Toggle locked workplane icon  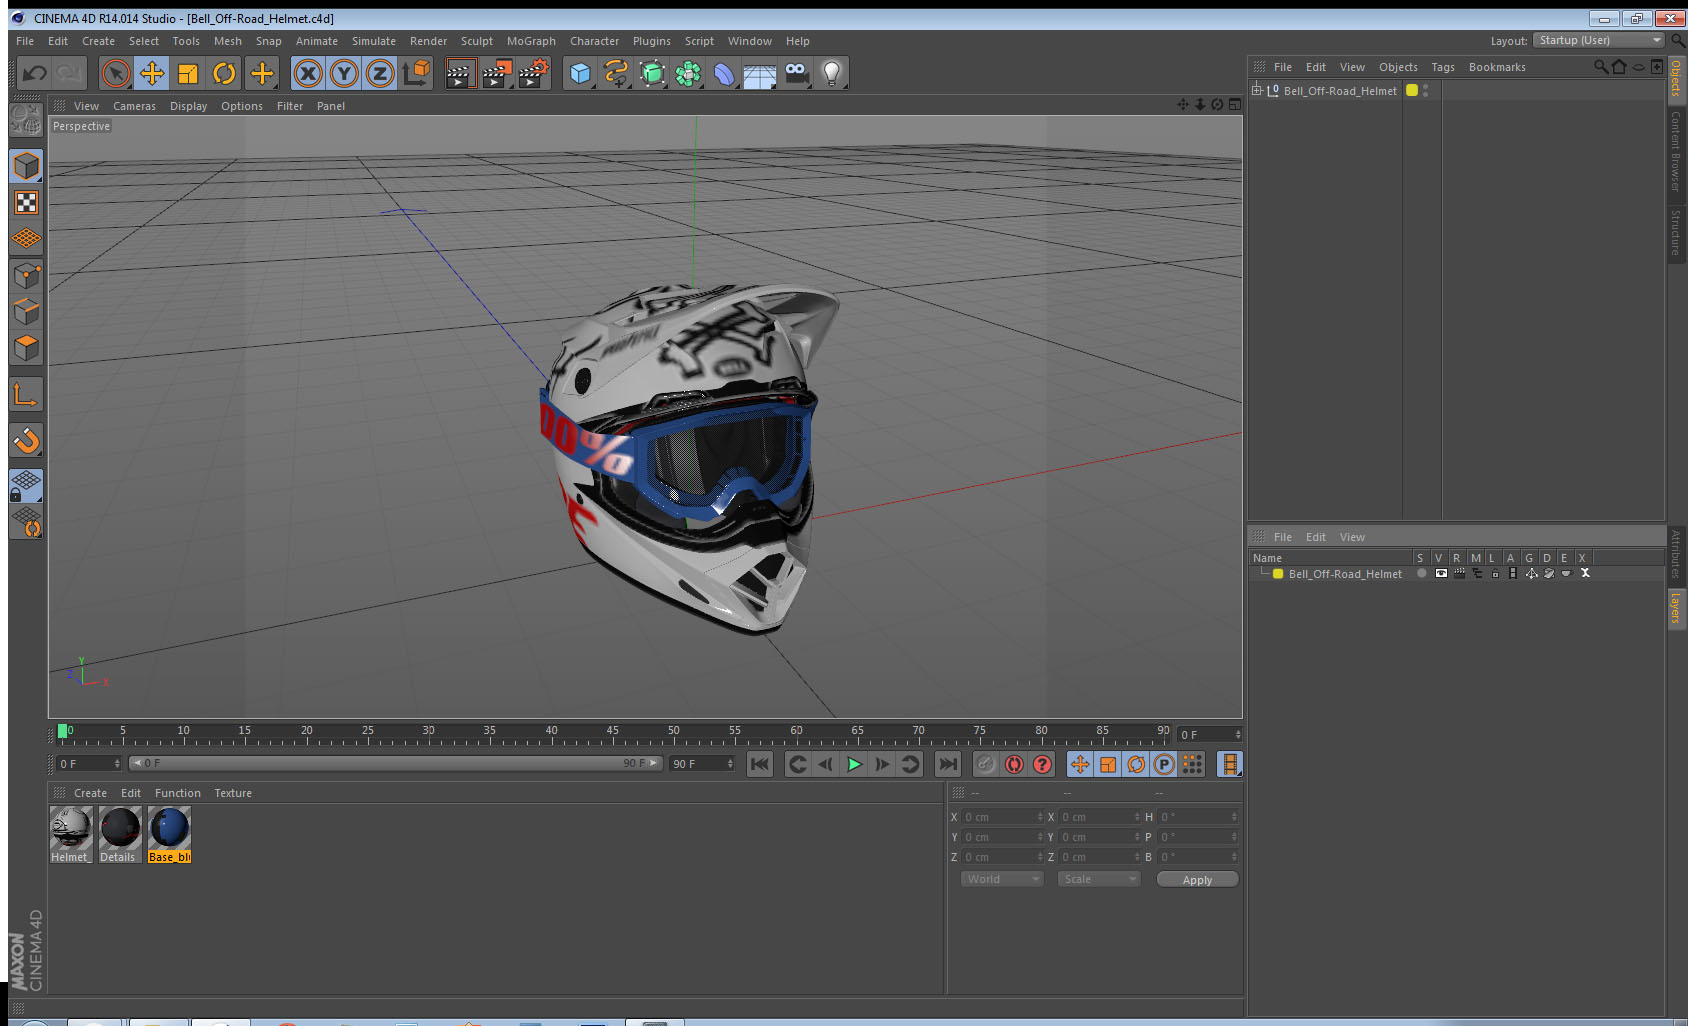26,485
